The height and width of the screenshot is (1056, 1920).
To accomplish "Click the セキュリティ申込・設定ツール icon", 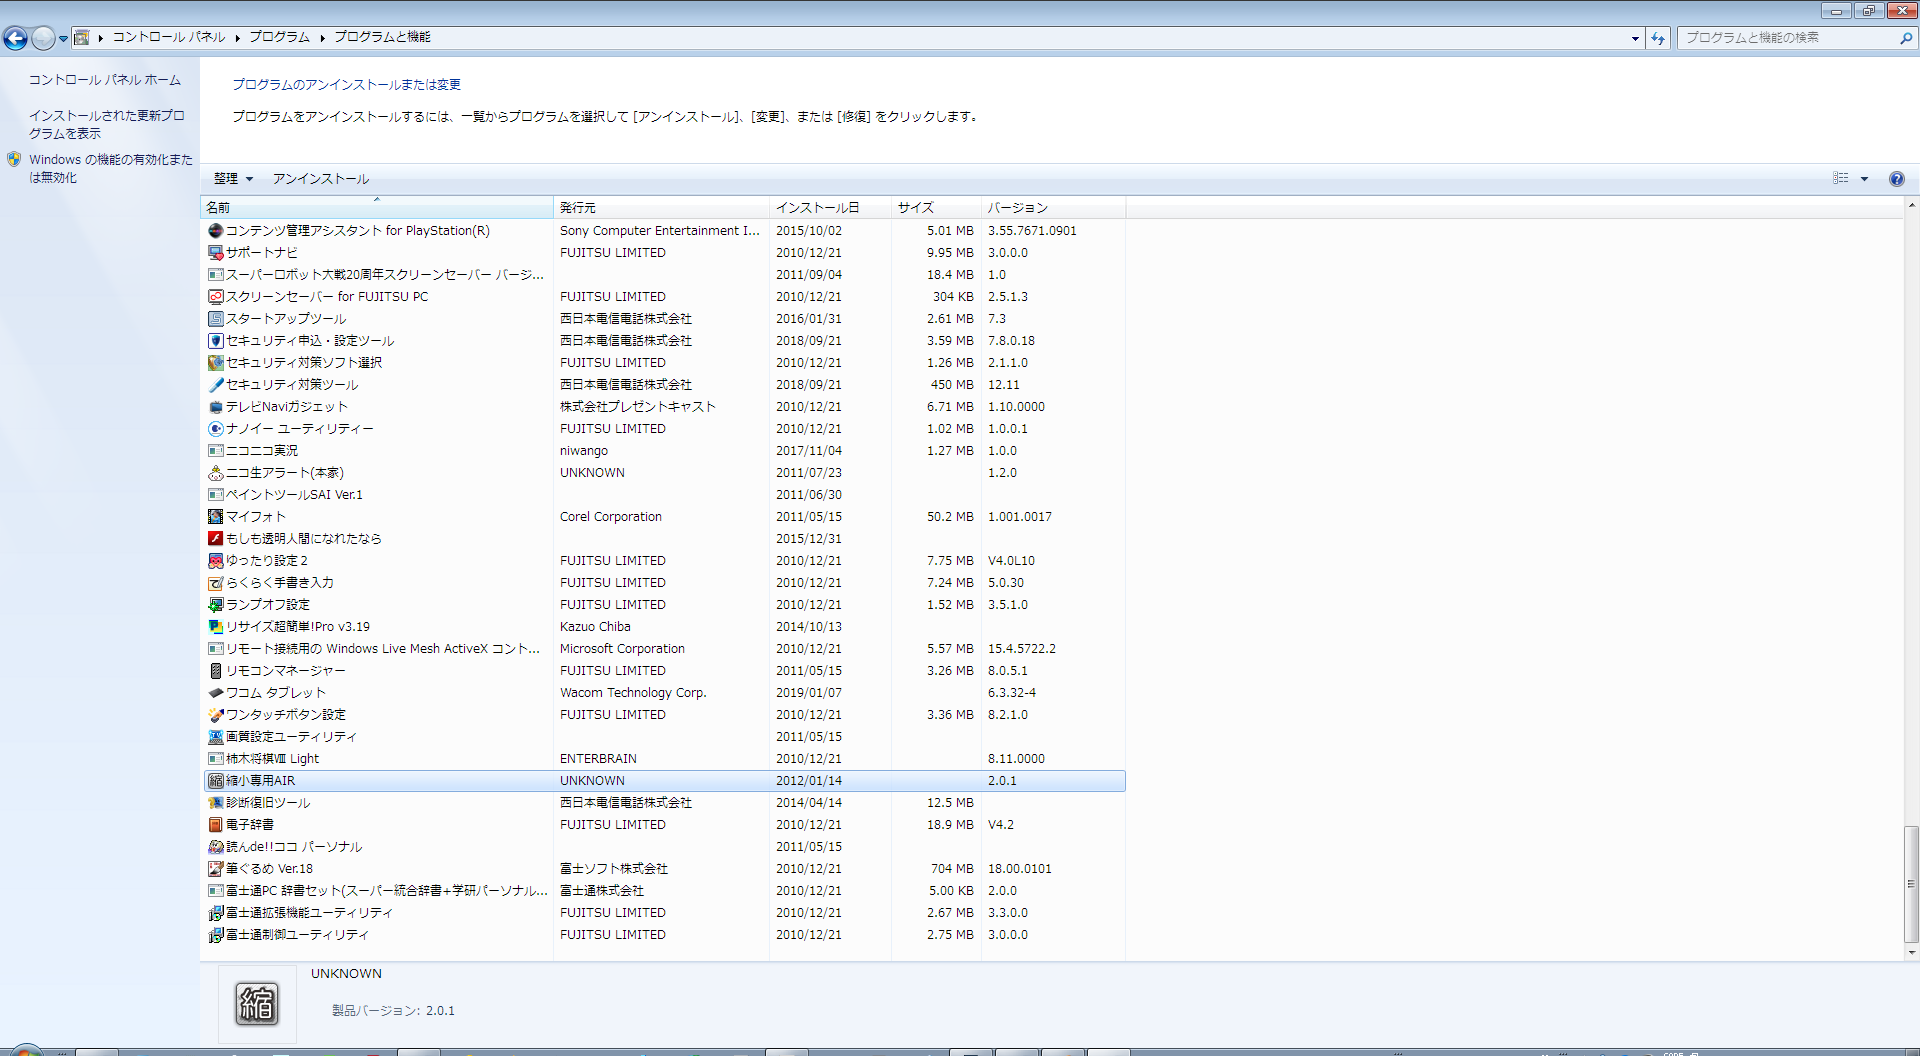I will (215, 341).
